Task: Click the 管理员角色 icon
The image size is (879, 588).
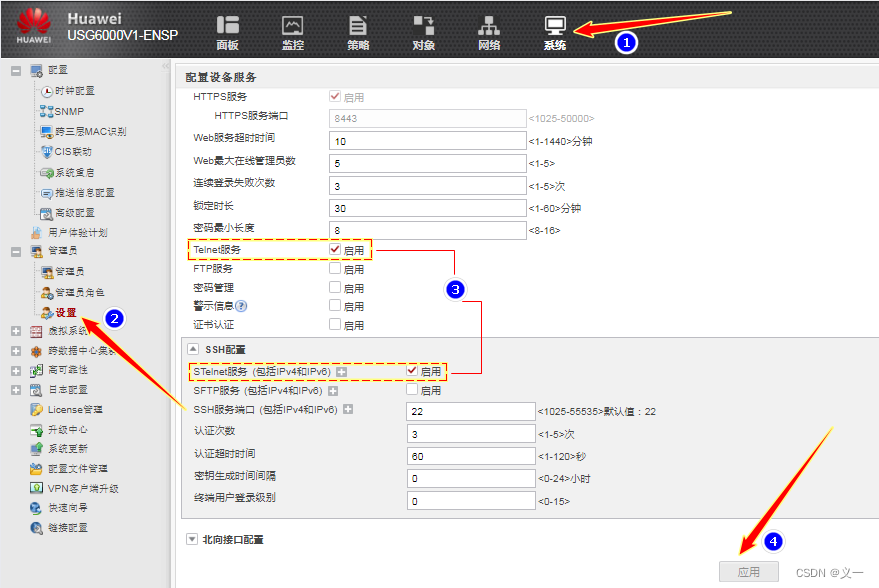Action: click(47, 293)
